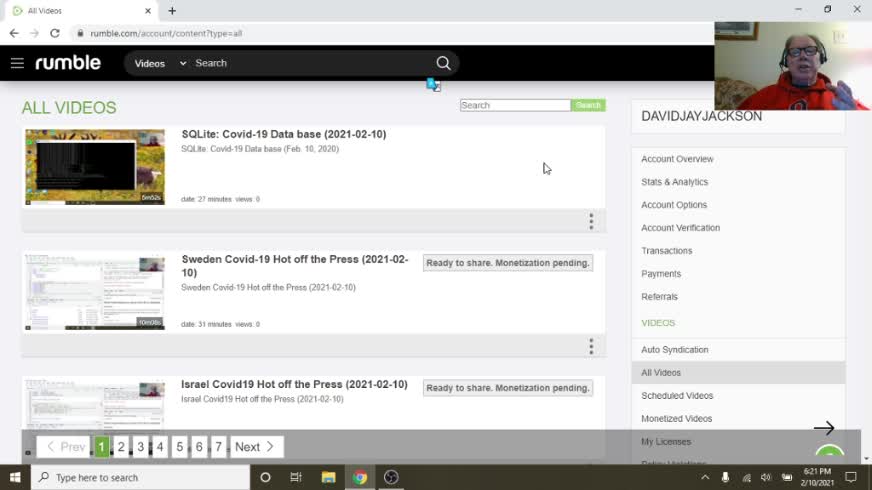Select All Videos in sidebar
Viewport: 872px width, 490px height.
739,373
